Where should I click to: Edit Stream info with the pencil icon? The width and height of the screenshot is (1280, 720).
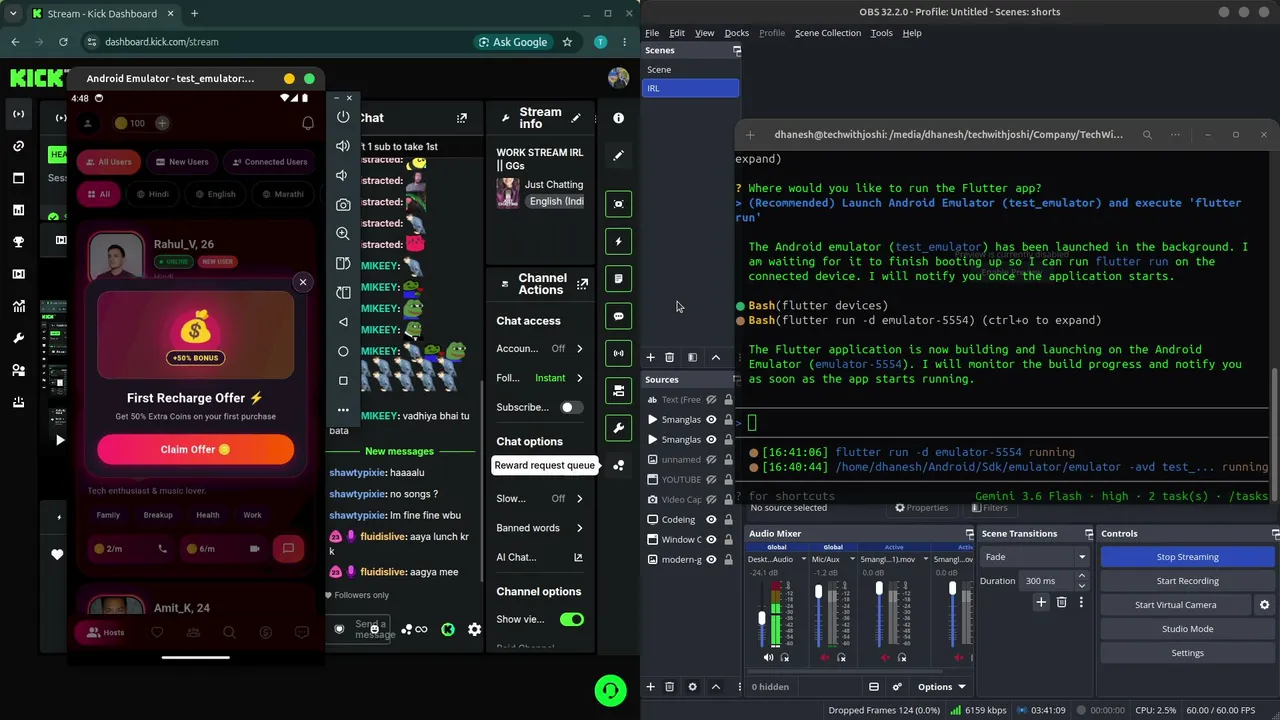point(576,118)
